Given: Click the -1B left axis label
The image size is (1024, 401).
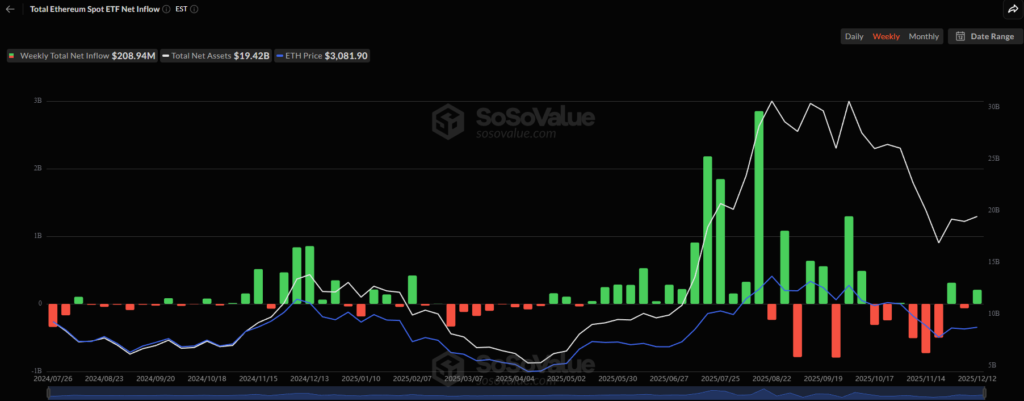Looking at the screenshot, I should [37, 371].
